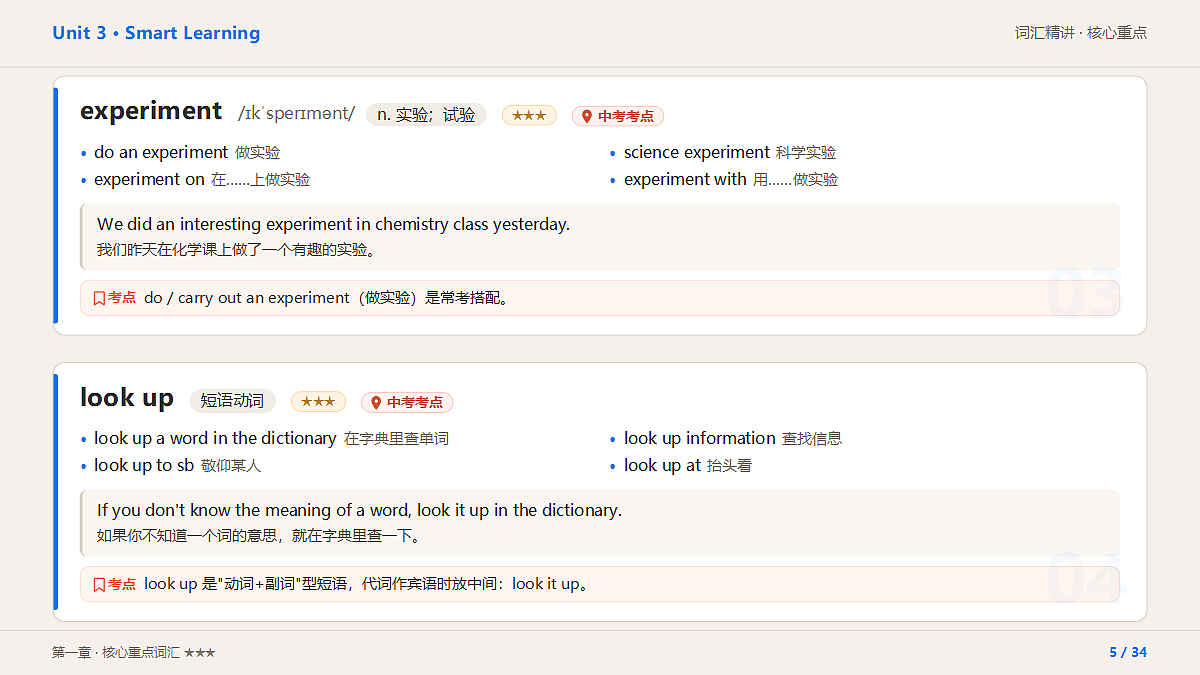Image resolution: width=1200 pixels, height=675 pixels.
Task: Open the Unit 3 • Smart Learning title
Action: coord(156,33)
